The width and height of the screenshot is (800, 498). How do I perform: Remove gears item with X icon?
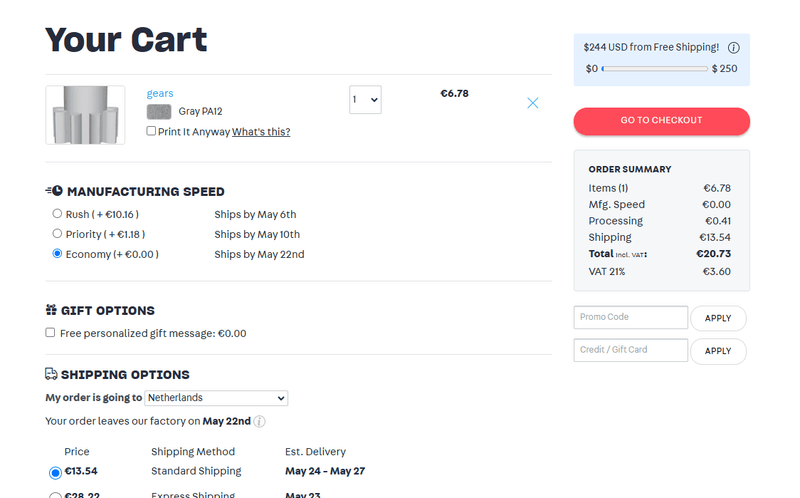(x=533, y=103)
